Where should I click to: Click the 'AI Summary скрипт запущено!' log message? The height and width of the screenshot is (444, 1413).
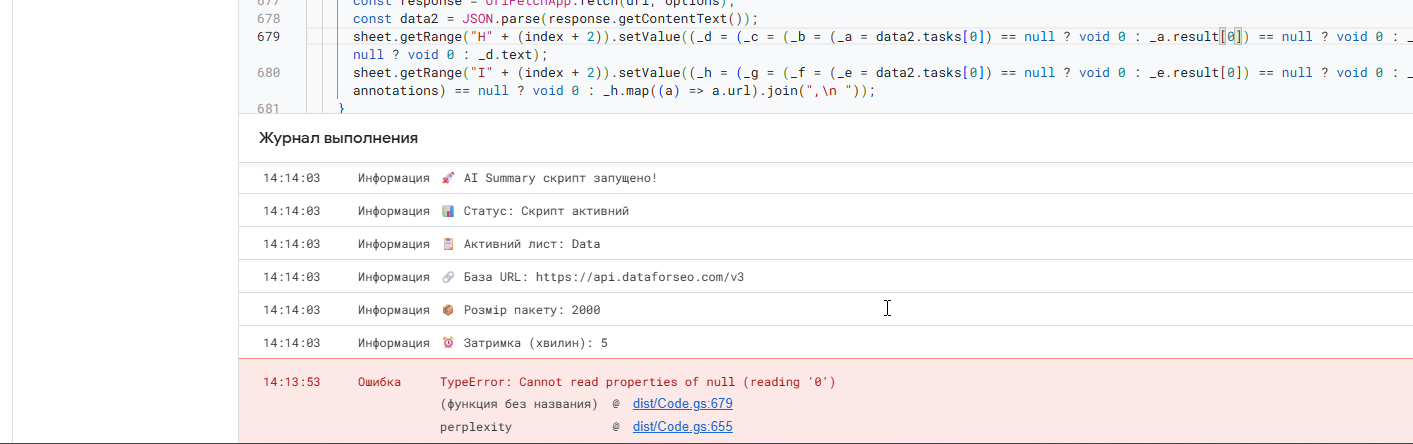(x=560, y=178)
